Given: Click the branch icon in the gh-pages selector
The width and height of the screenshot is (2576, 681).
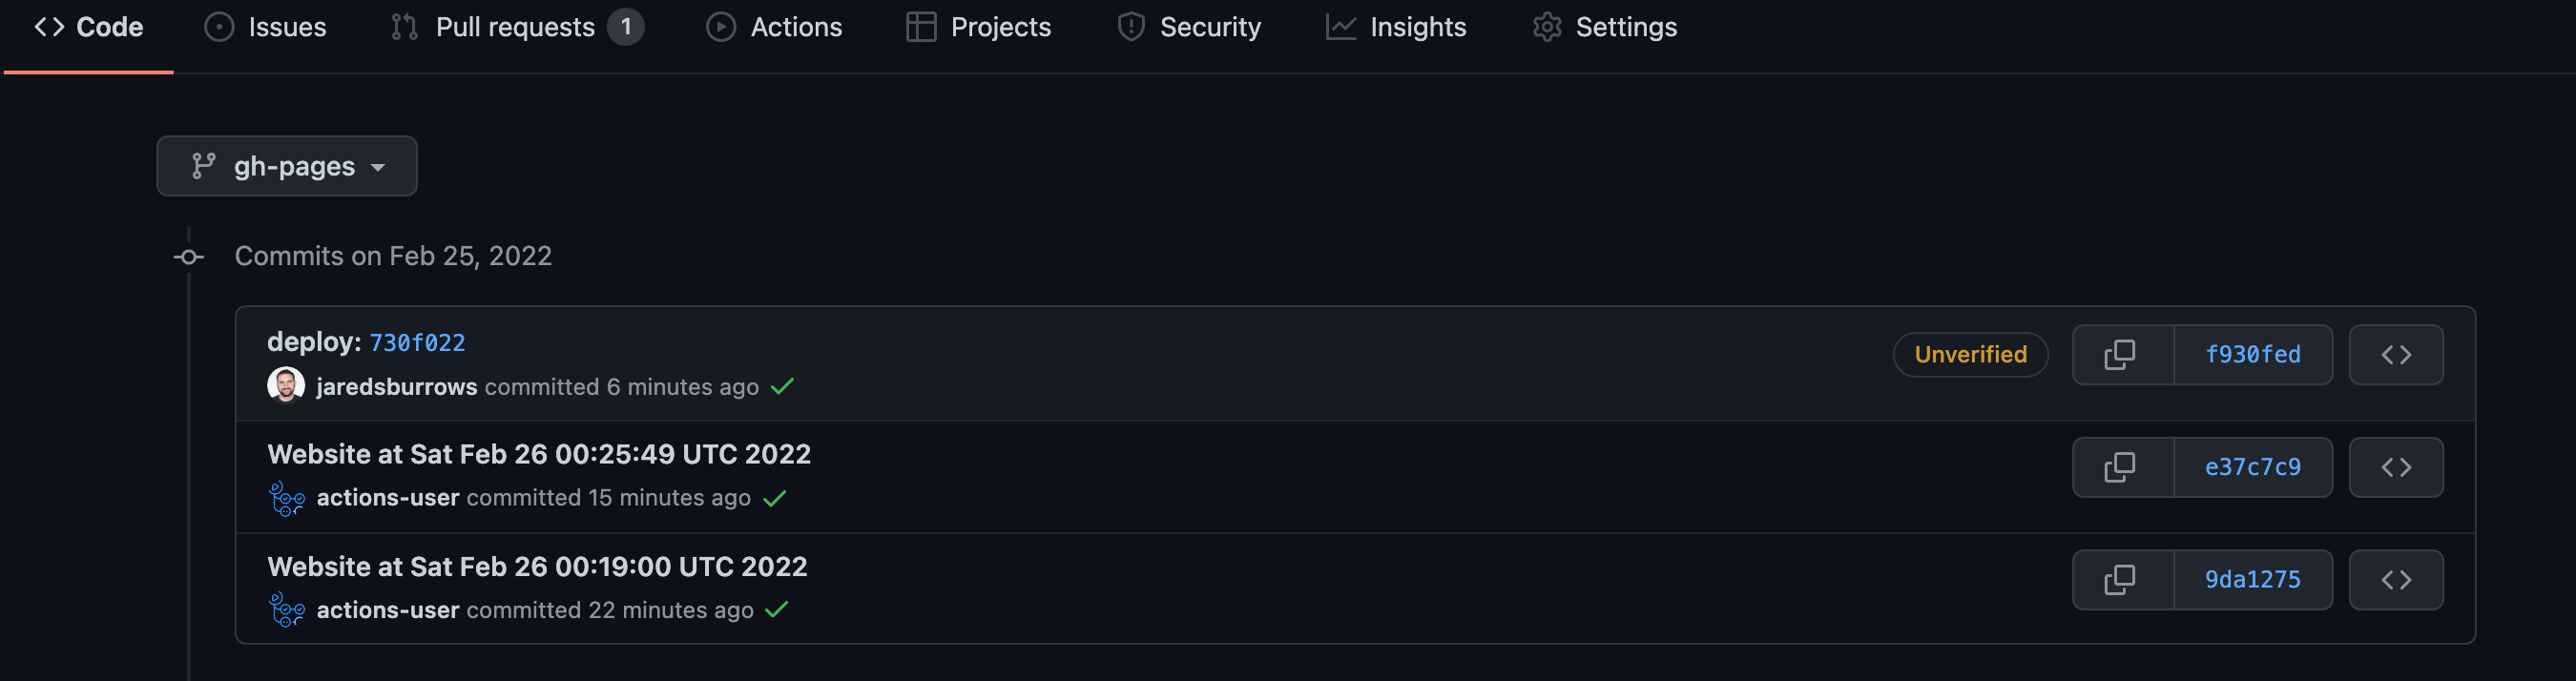Looking at the screenshot, I should [203, 165].
